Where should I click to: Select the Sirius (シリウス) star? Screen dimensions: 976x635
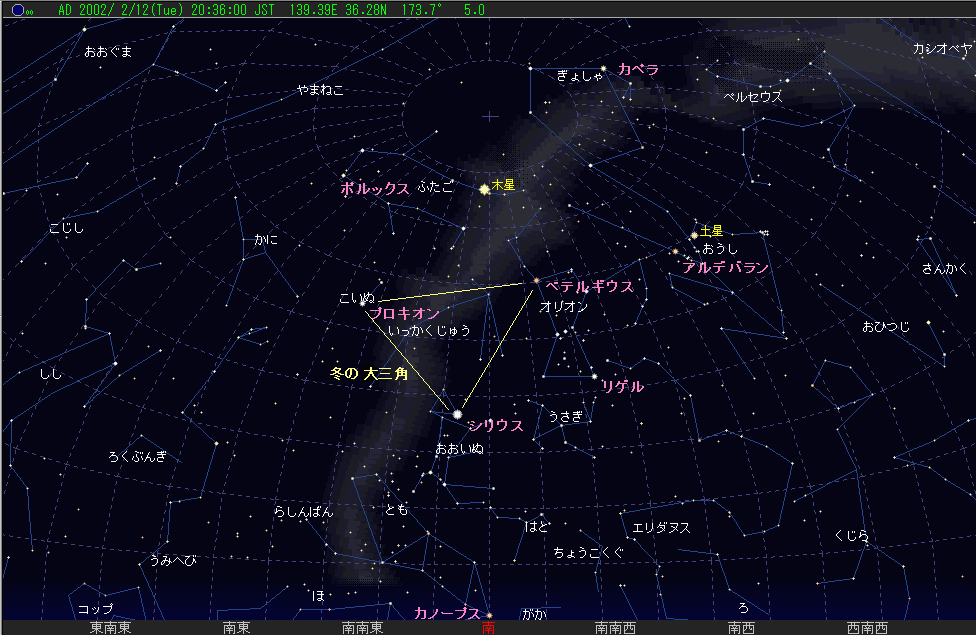tap(458, 413)
